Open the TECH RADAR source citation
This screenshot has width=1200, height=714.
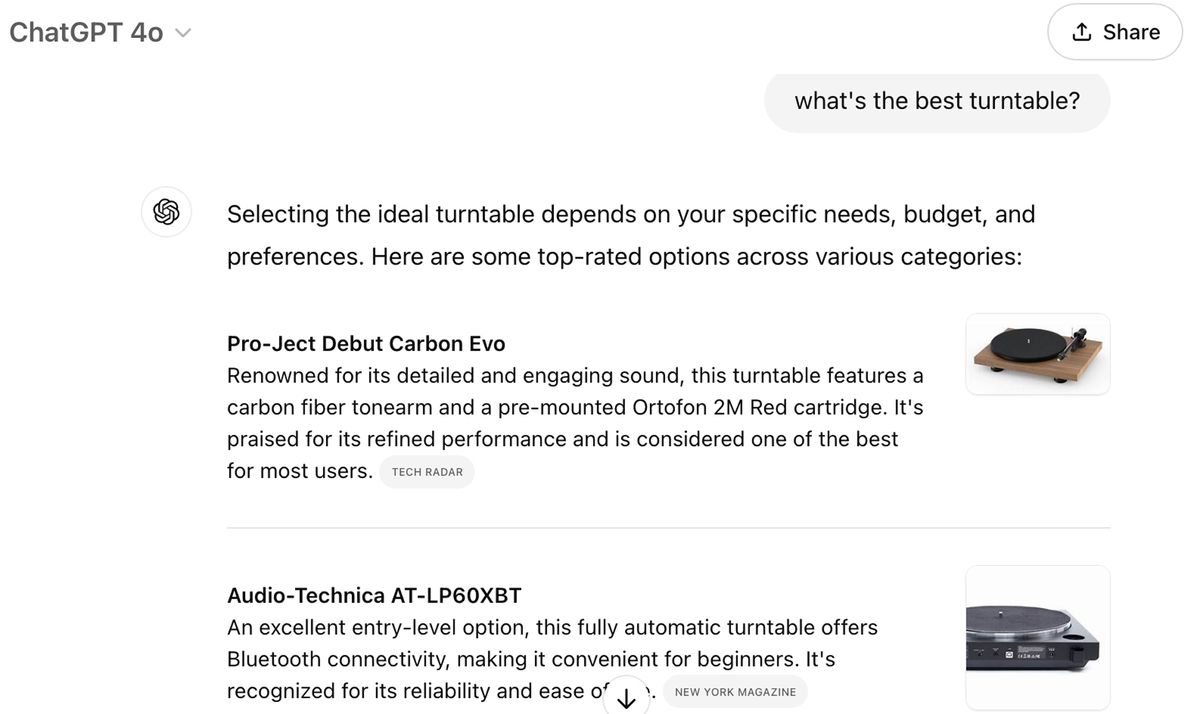427,472
